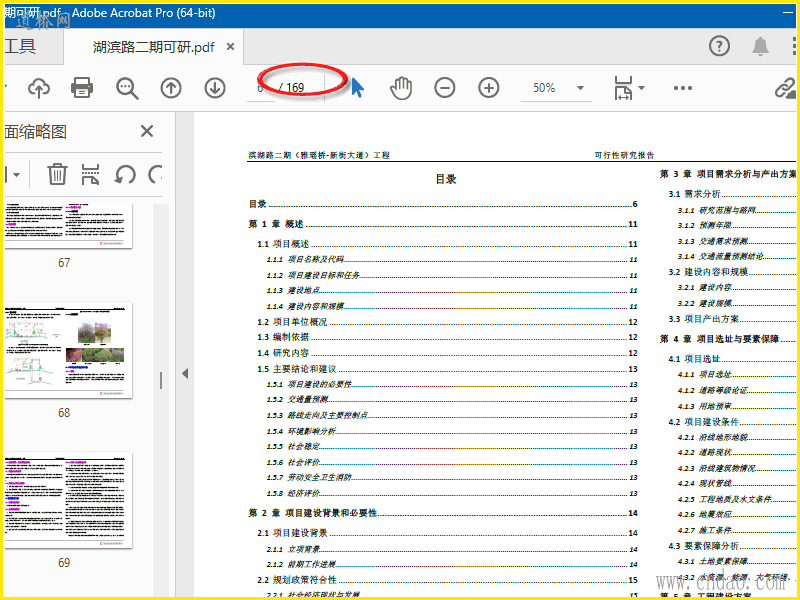Expand fit page options dropdown arrow
Viewport: 800px width, 600px height.
point(642,88)
